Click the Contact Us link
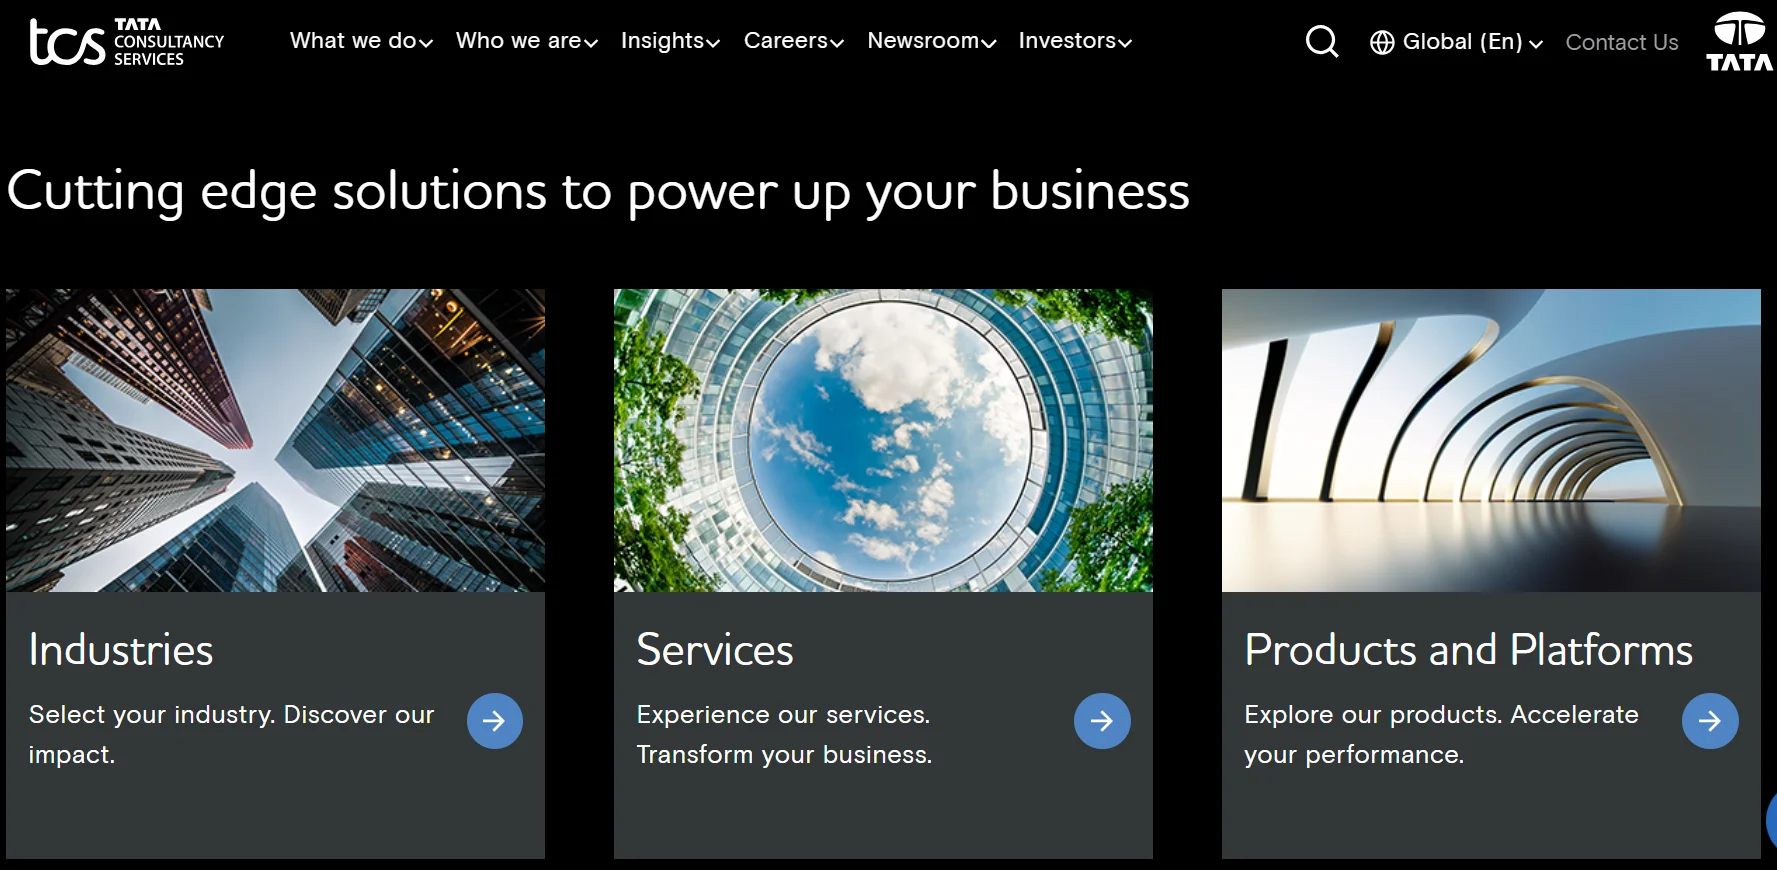The width and height of the screenshot is (1777, 870). (1622, 42)
